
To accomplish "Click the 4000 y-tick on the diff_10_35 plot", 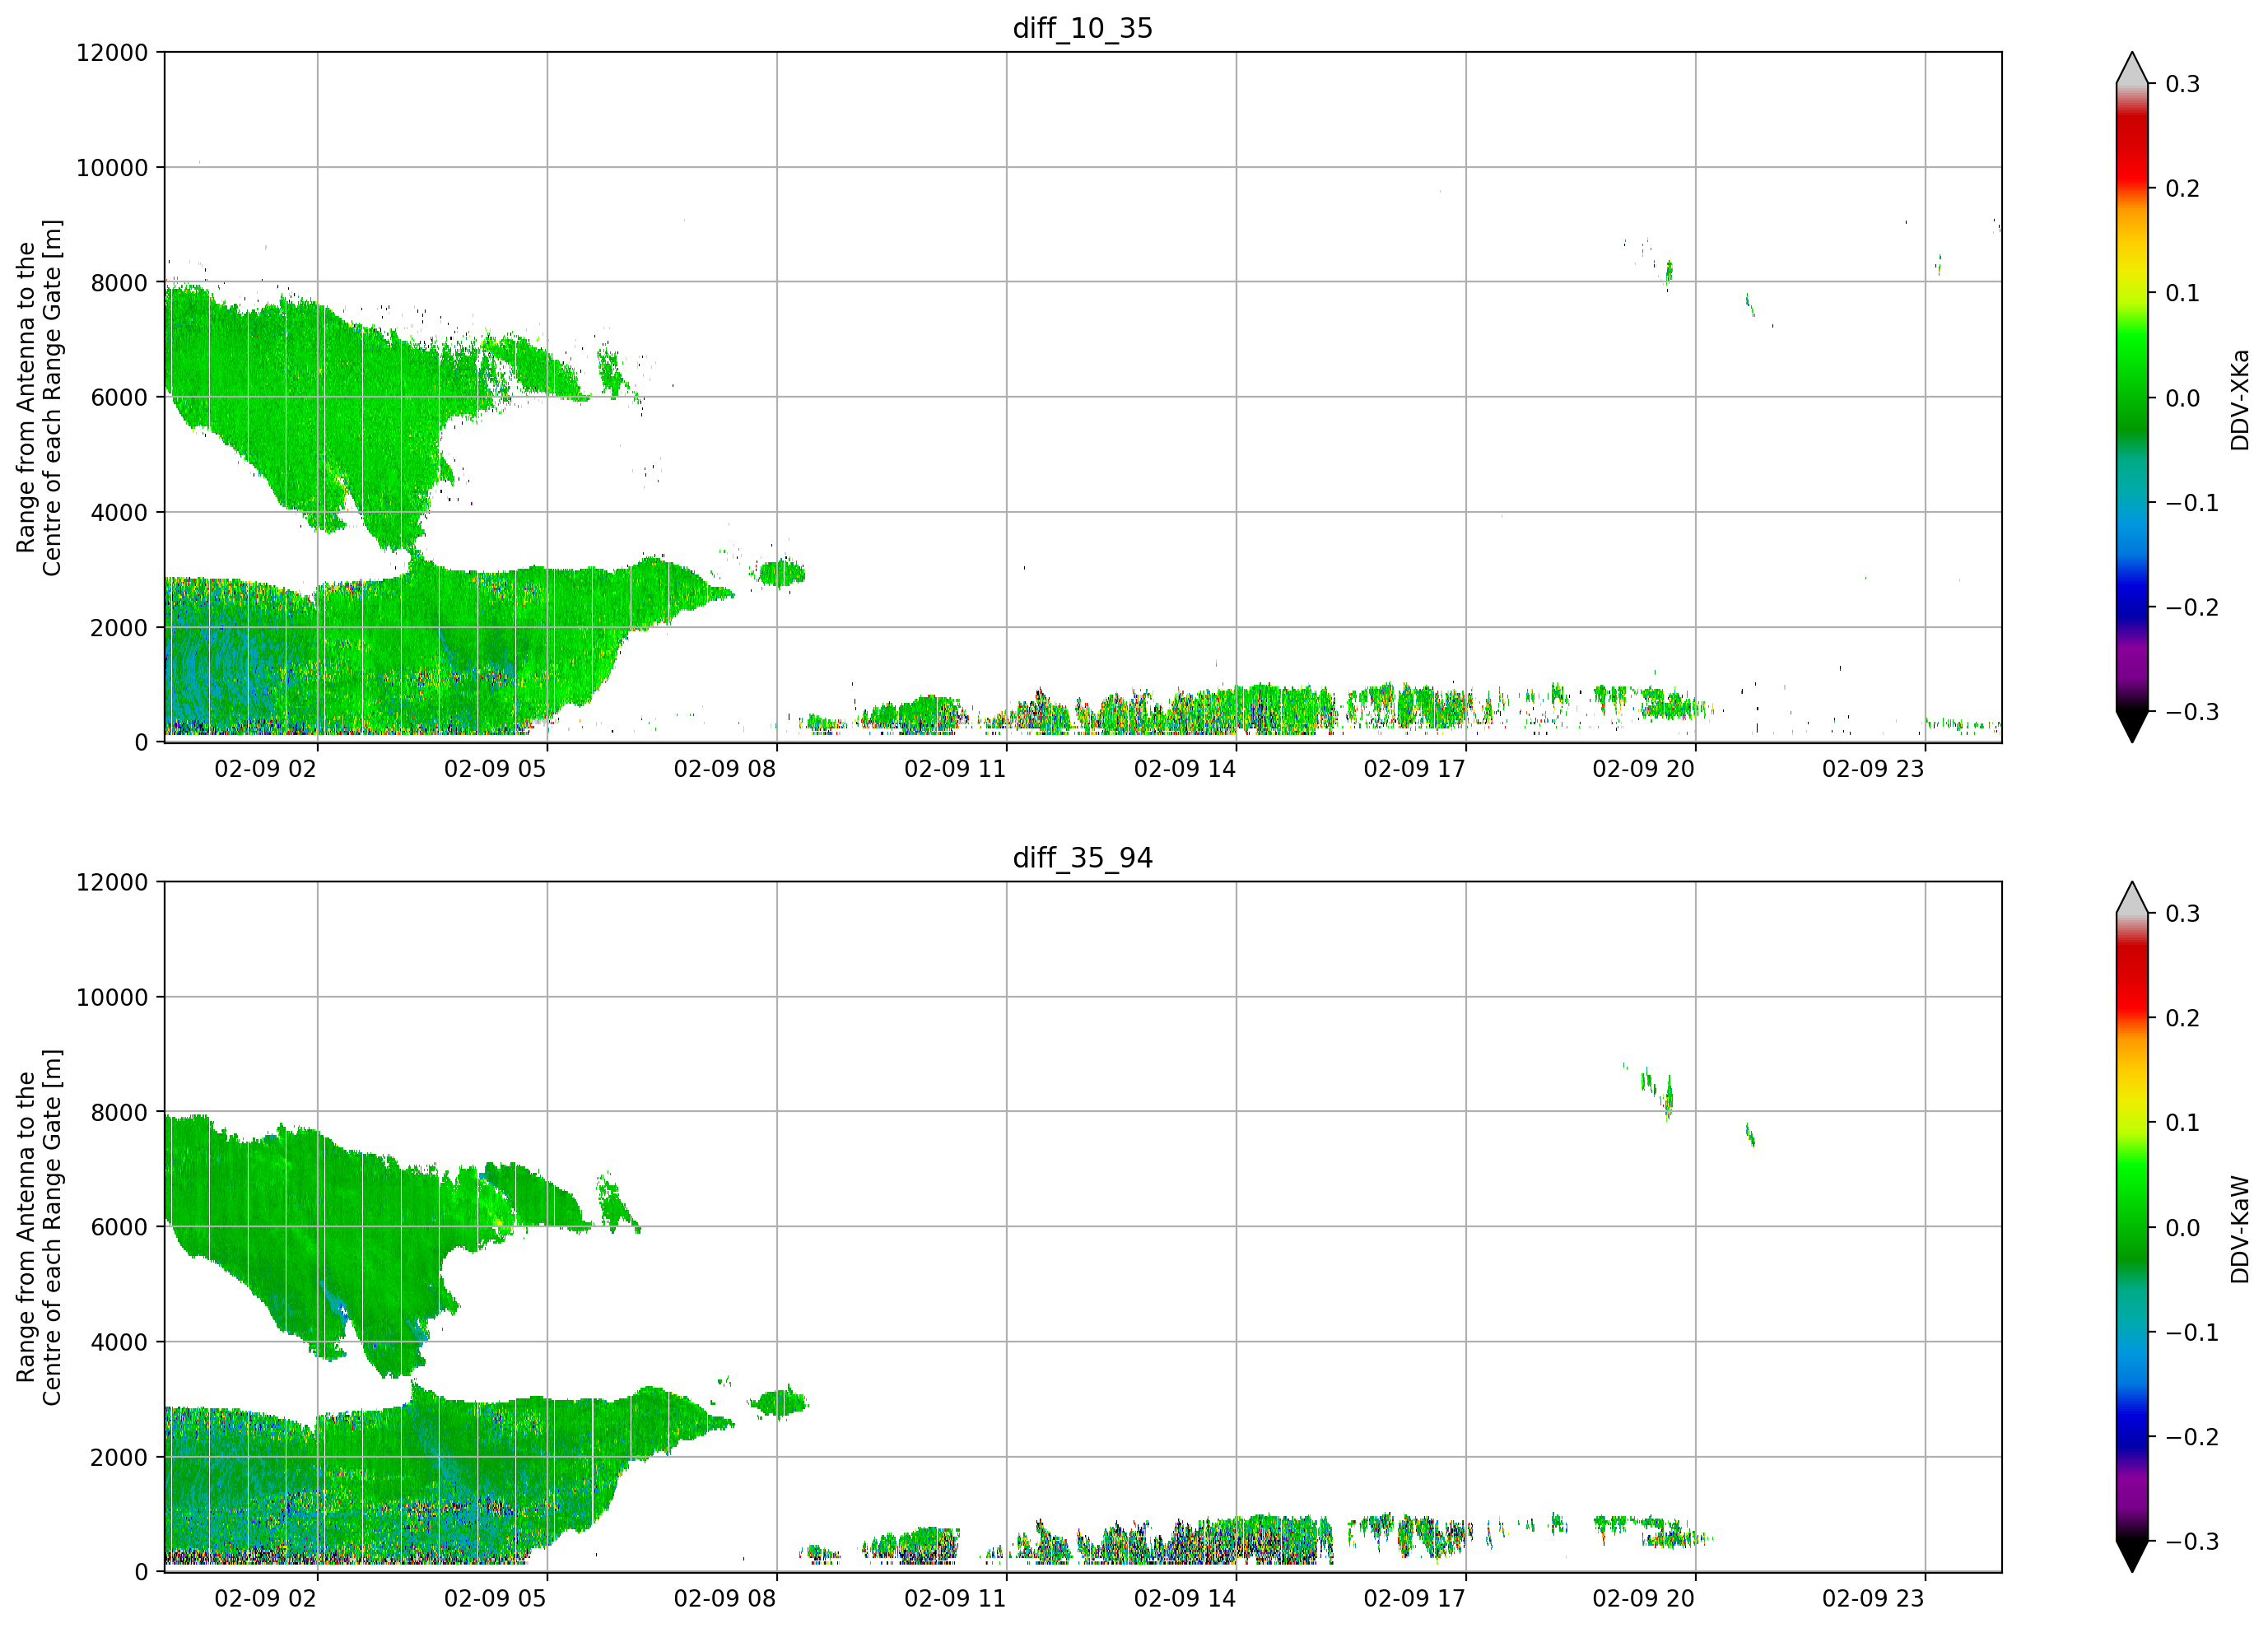I will [x=119, y=513].
